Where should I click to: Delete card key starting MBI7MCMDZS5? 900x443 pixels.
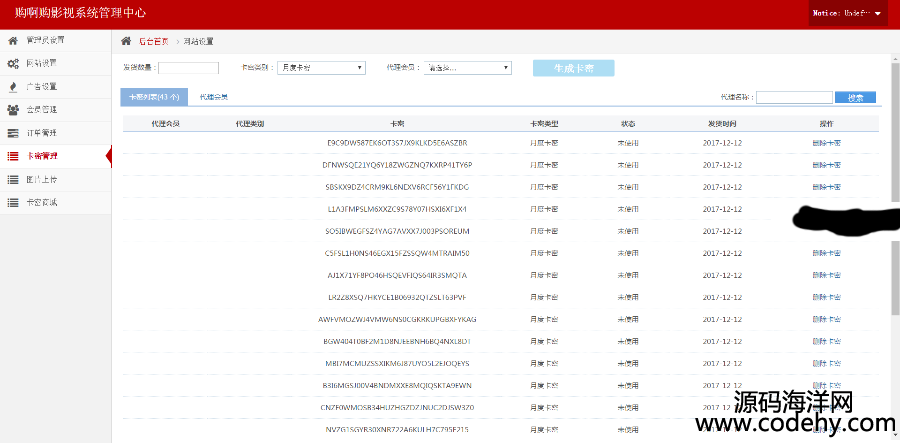[827, 364]
